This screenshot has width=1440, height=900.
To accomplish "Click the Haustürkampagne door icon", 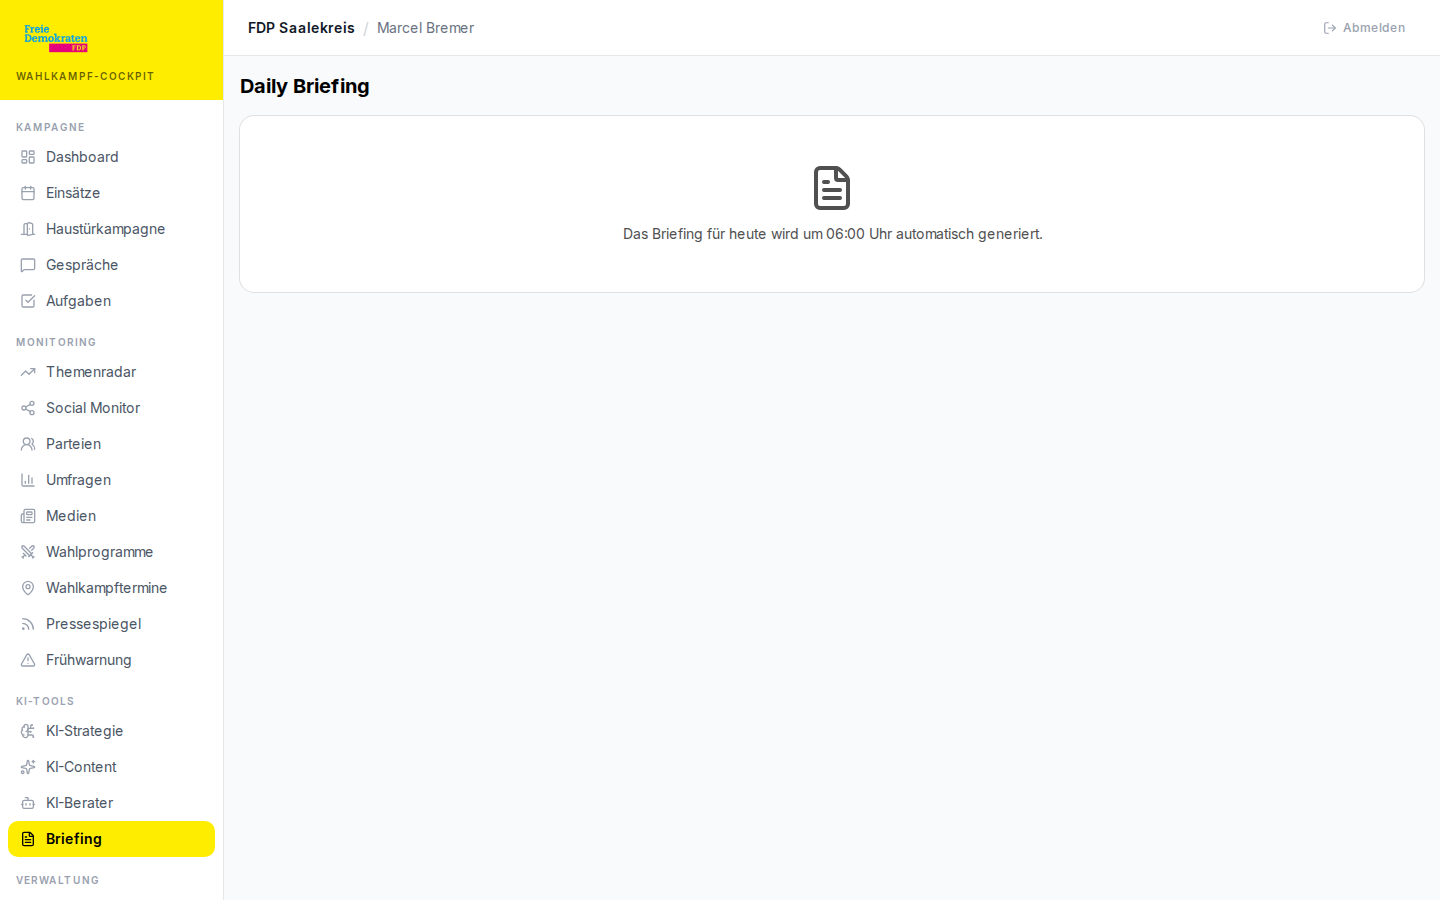I will pyautogui.click(x=28, y=229).
